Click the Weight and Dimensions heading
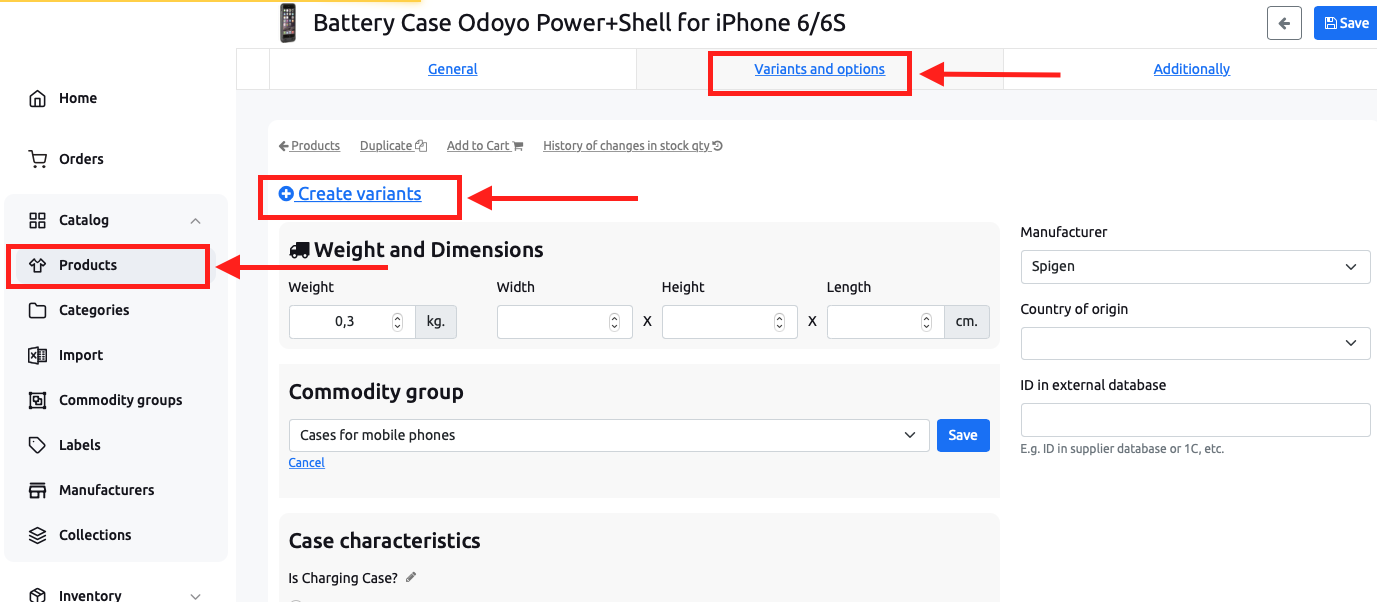1377x602 pixels. click(416, 250)
